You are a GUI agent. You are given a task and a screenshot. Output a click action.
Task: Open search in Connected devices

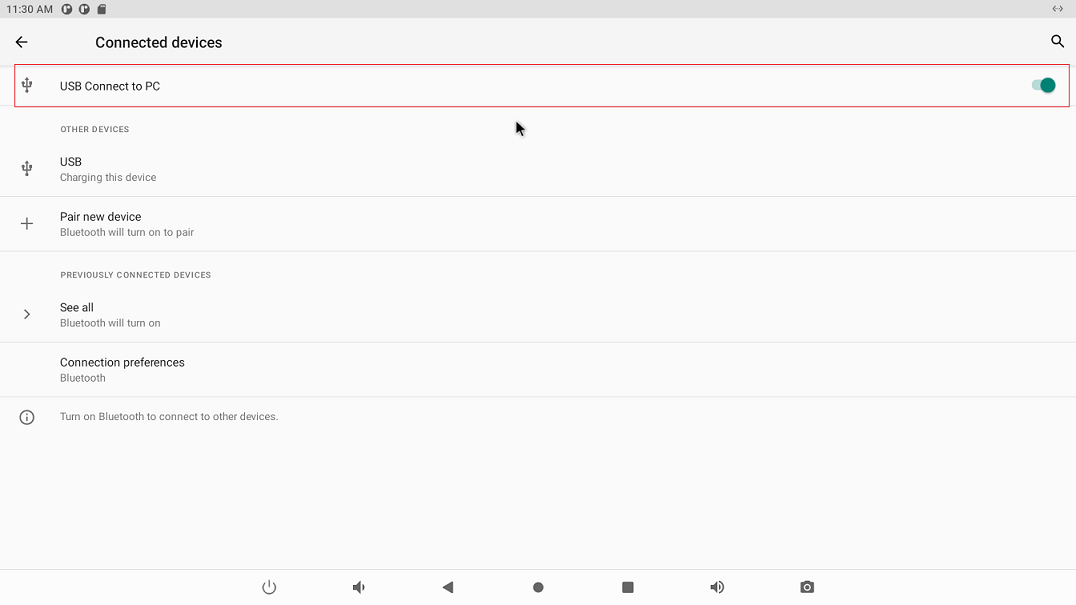(1057, 42)
